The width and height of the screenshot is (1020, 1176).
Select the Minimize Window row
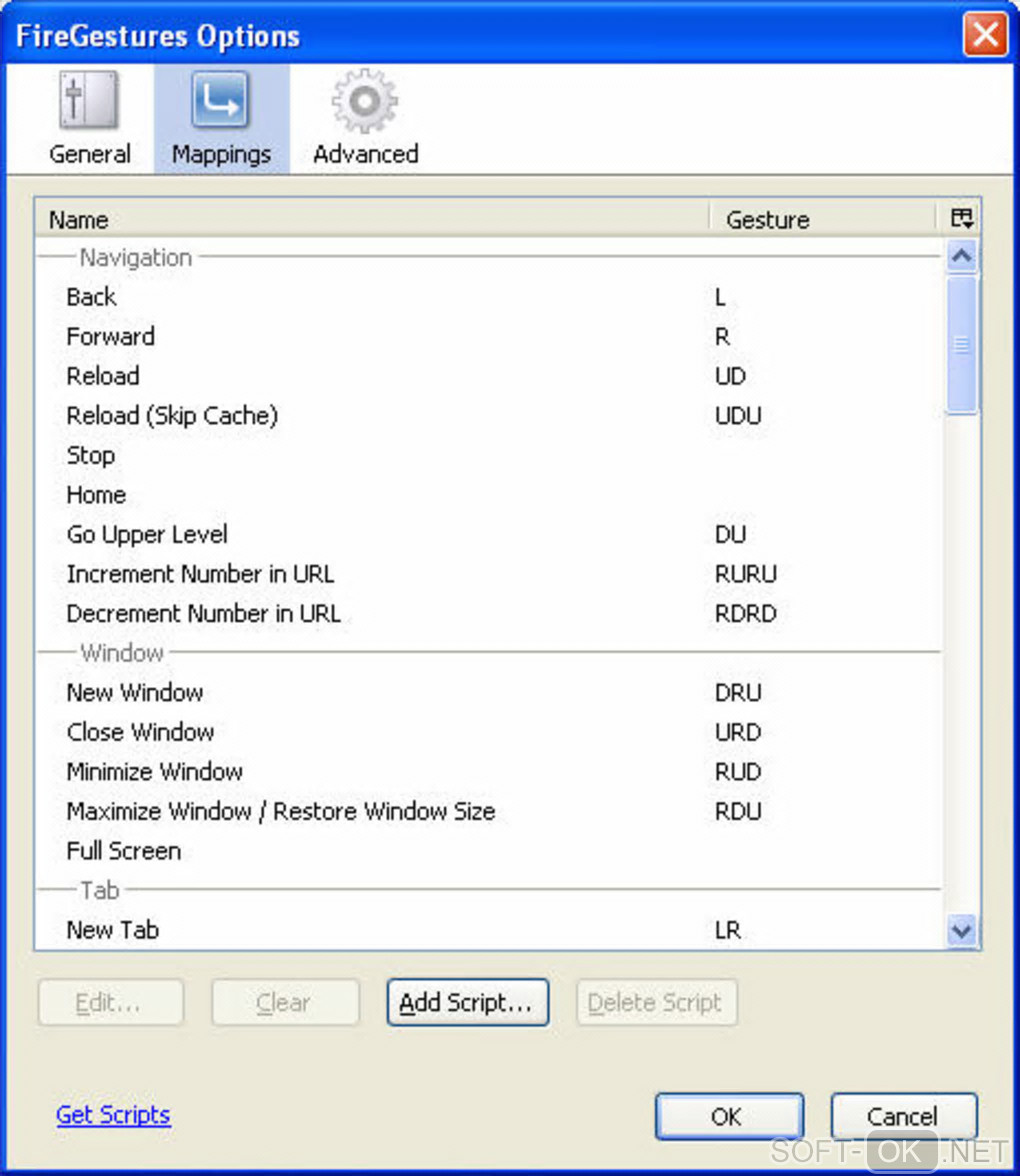pos(489,772)
